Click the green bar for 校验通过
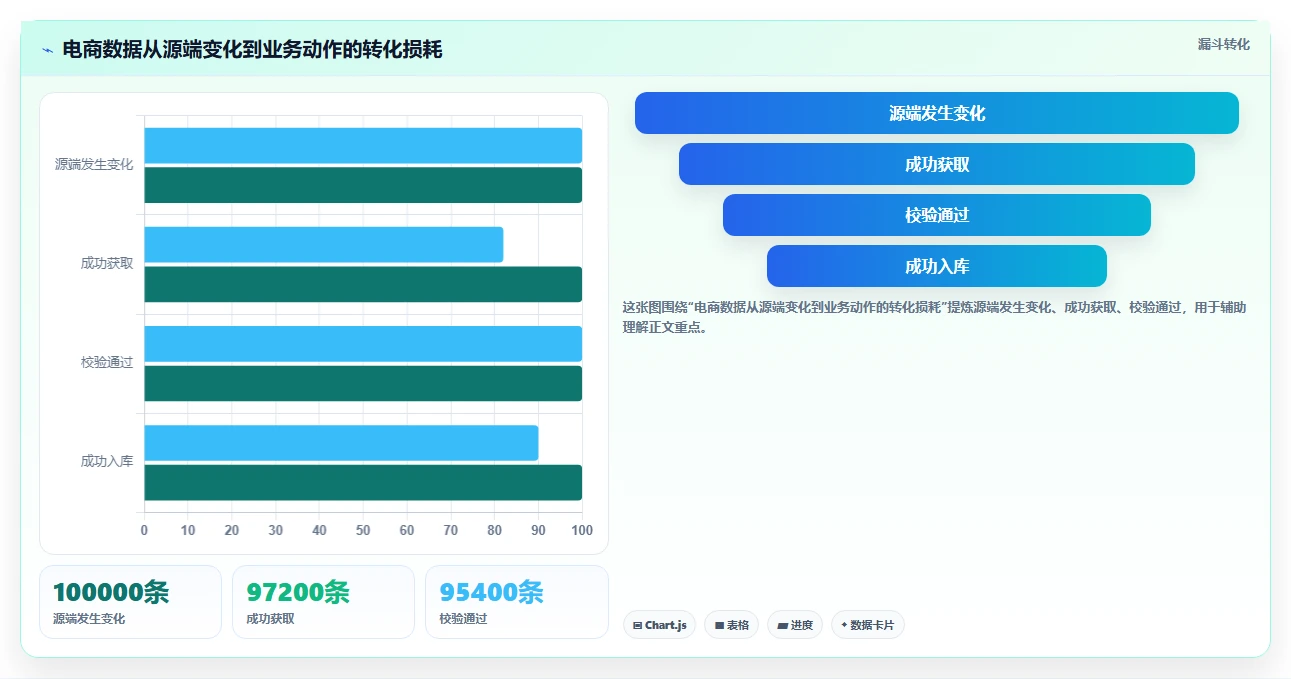The image size is (1291, 679). point(363,383)
